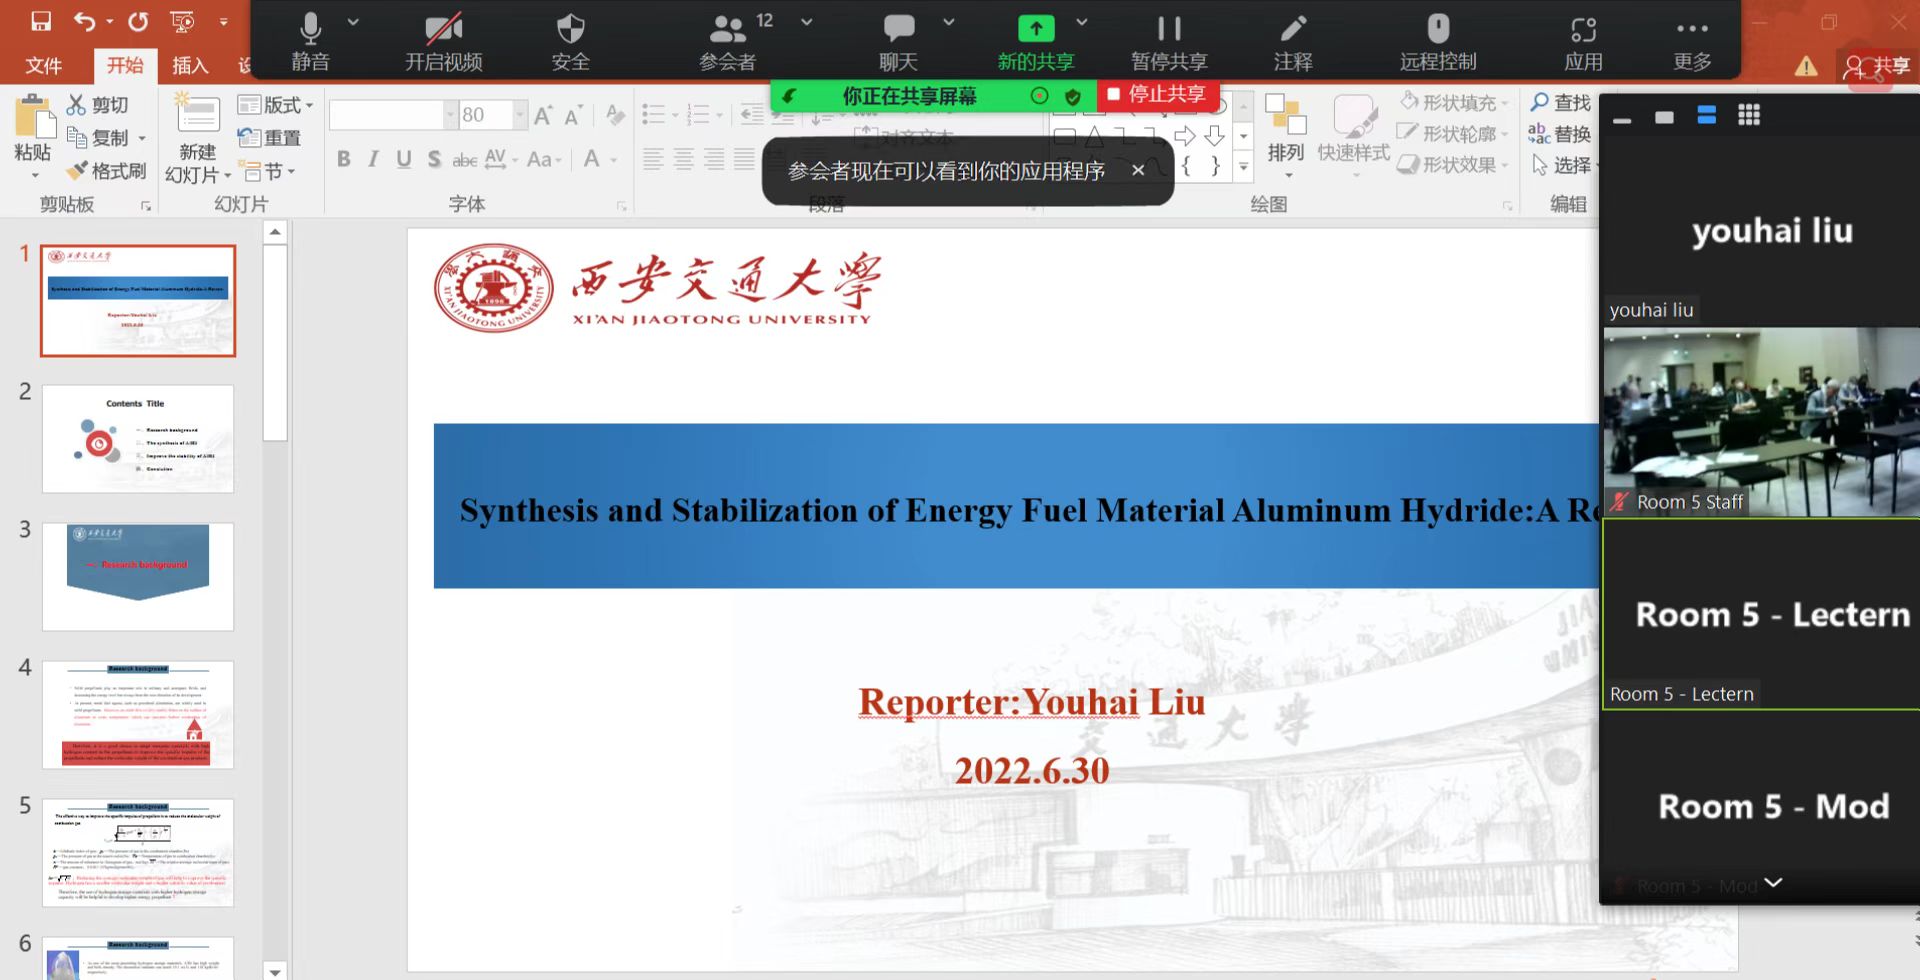Viewport: 1920px width, 980px height.
Task: Dismiss the participants notification banner
Action: (1137, 171)
